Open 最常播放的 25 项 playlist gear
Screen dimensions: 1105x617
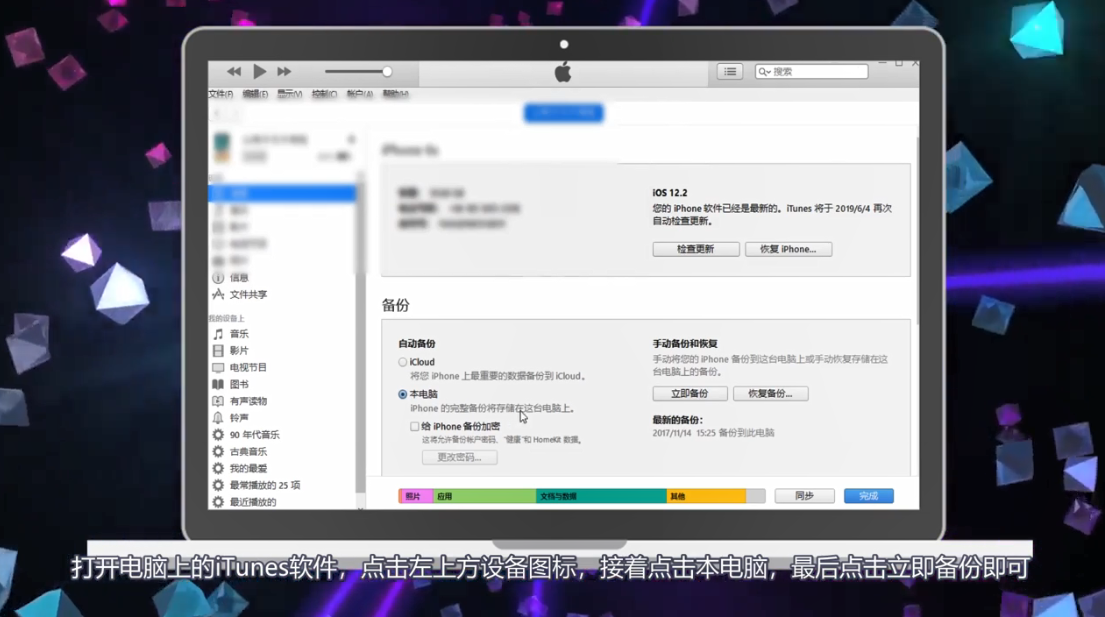[218, 485]
